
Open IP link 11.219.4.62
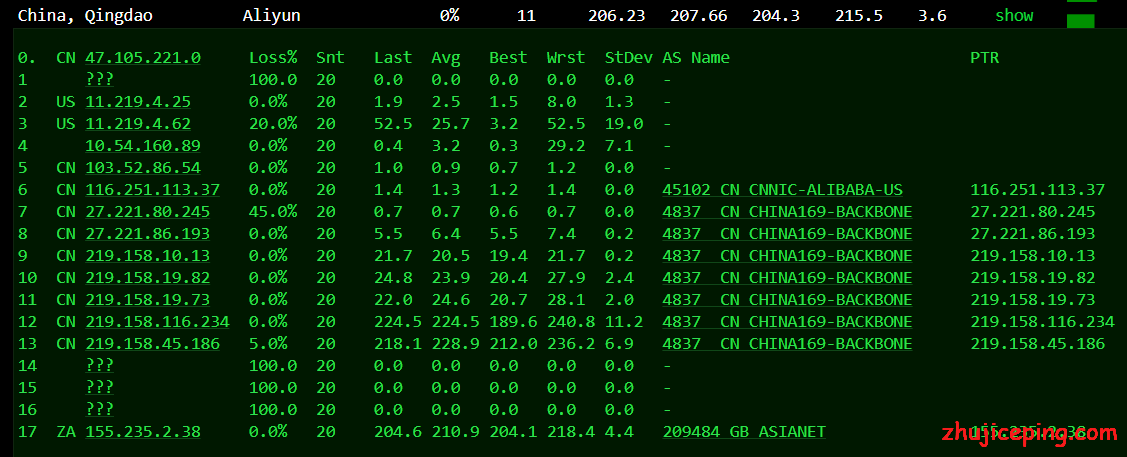tap(138, 124)
